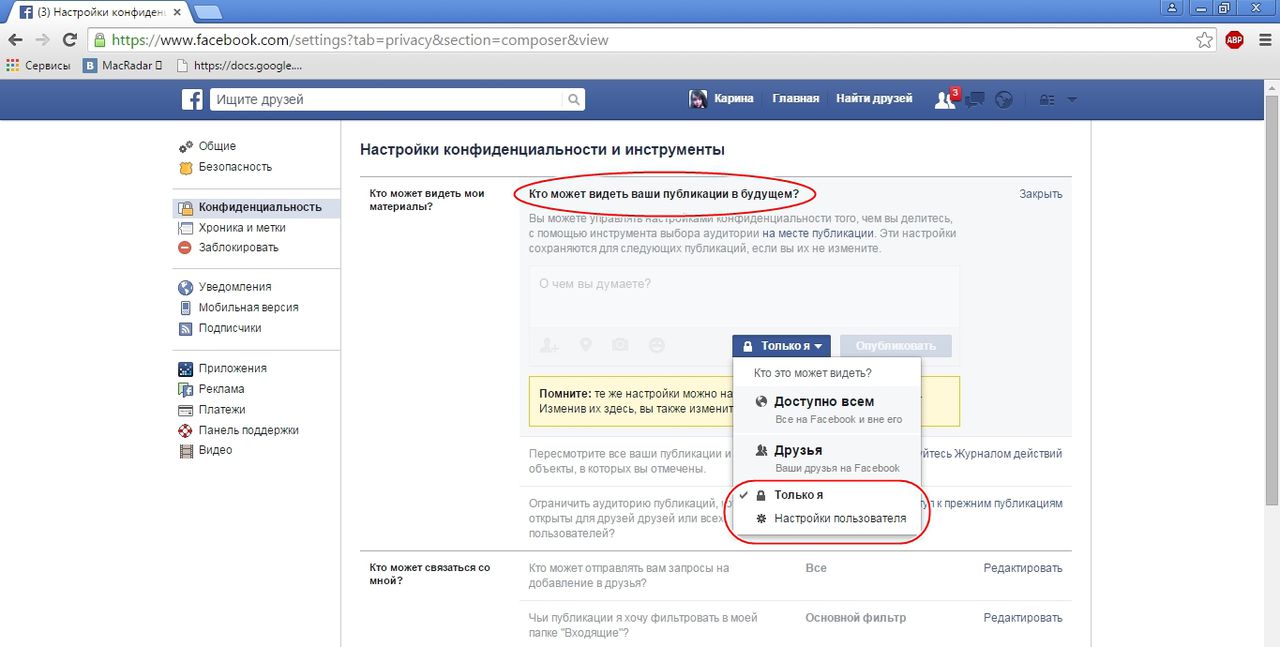The image size is (1280, 647).
Task: Click camera icon in composer
Action: [x=620, y=345]
